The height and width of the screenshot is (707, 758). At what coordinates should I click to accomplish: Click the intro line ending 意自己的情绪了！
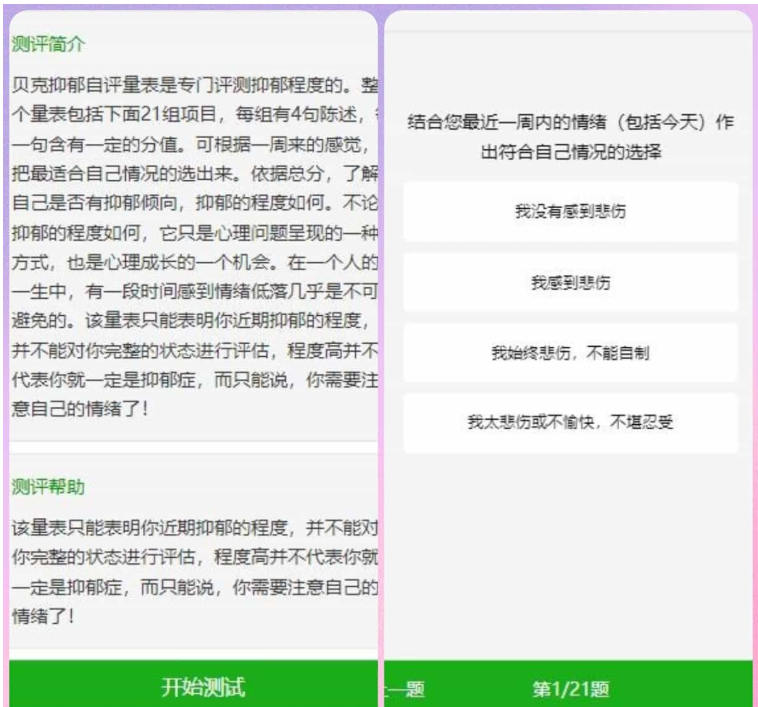[x=80, y=409]
